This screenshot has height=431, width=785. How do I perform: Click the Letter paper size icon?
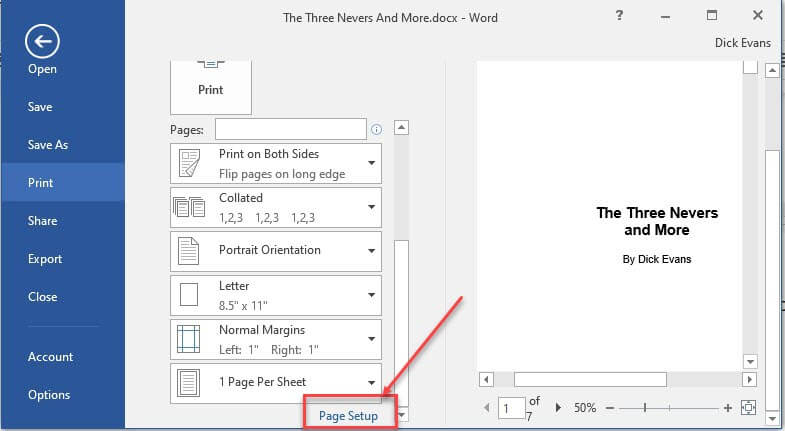click(189, 294)
